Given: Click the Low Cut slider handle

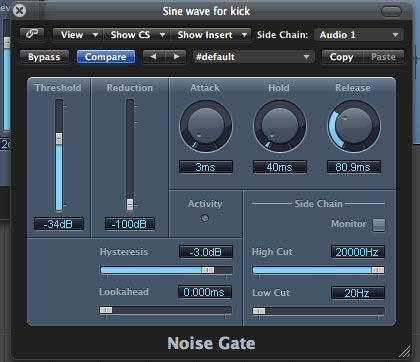Looking at the screenshot, I should tap(259, 311).
